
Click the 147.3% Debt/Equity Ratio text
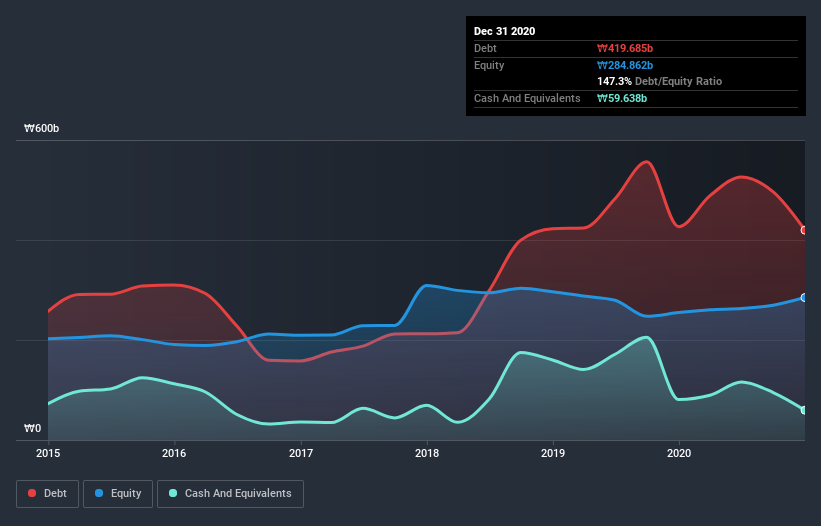click(659, 81)
